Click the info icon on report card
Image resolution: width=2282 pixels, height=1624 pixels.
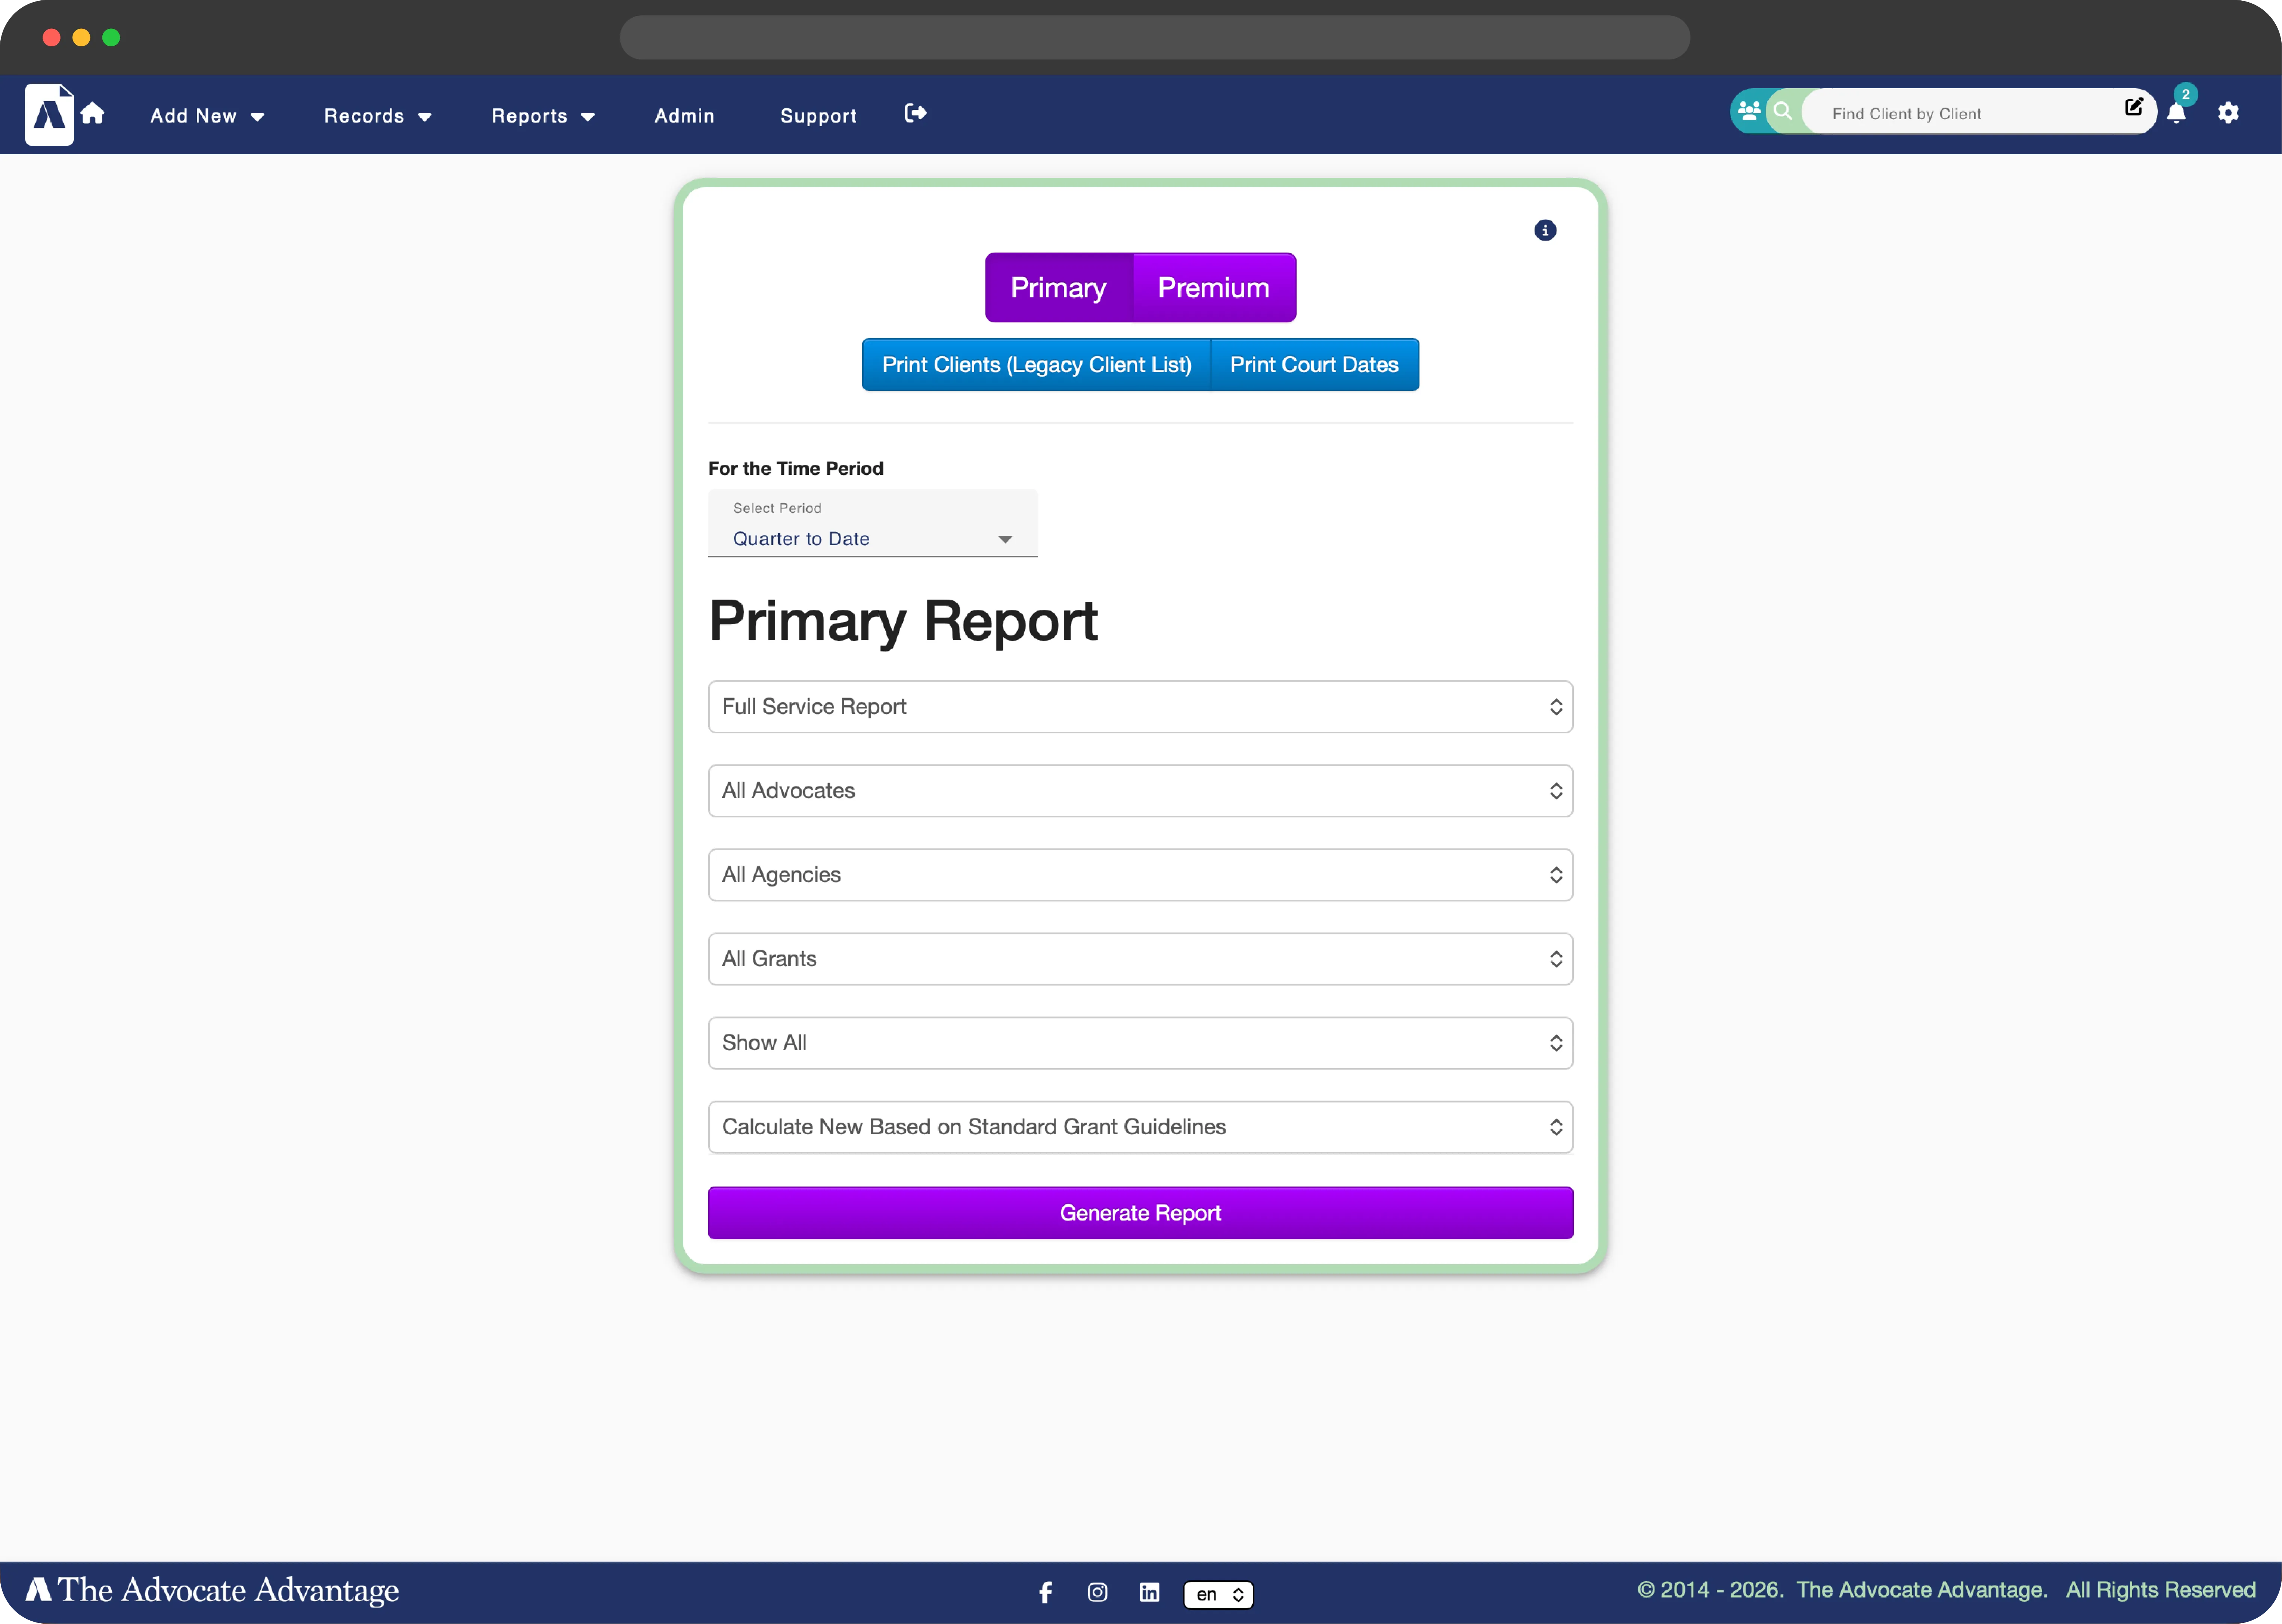tap(1545, 231)
